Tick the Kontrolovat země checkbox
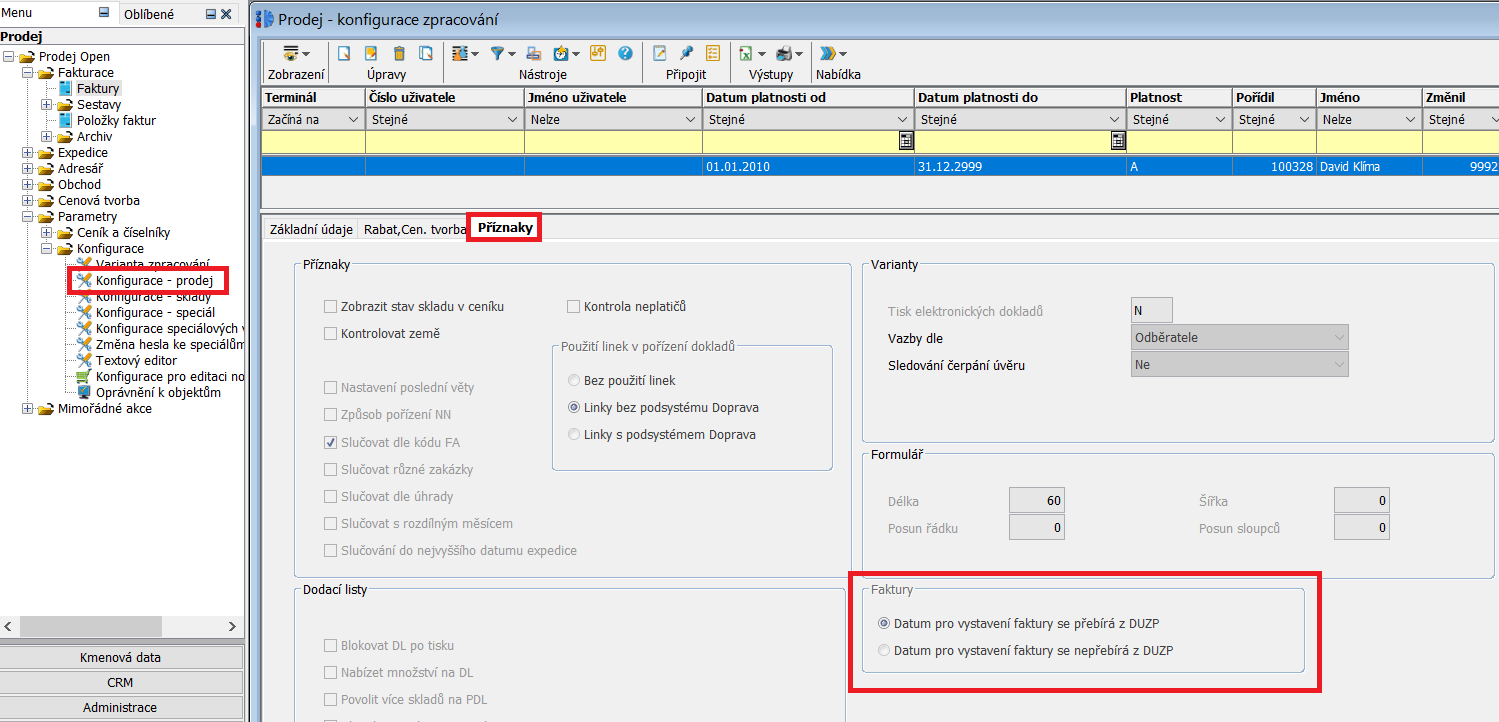The width and height of the screenshot is (1499, 722). [331, 334]
